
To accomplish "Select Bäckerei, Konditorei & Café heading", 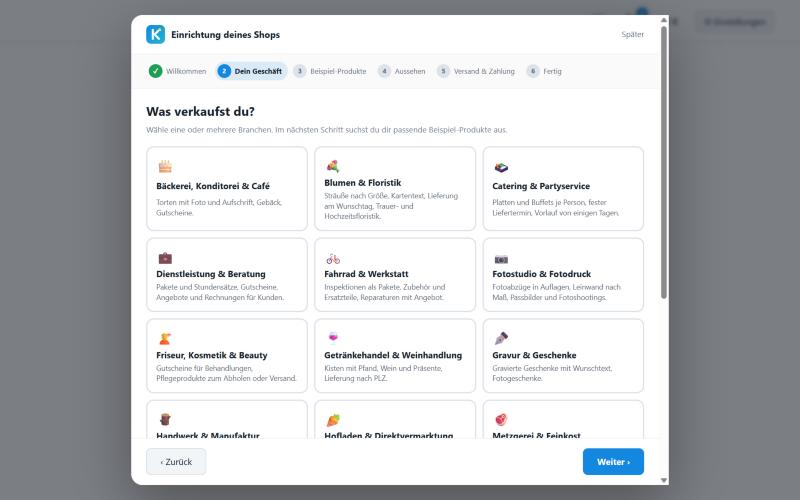I will [213, 186].
